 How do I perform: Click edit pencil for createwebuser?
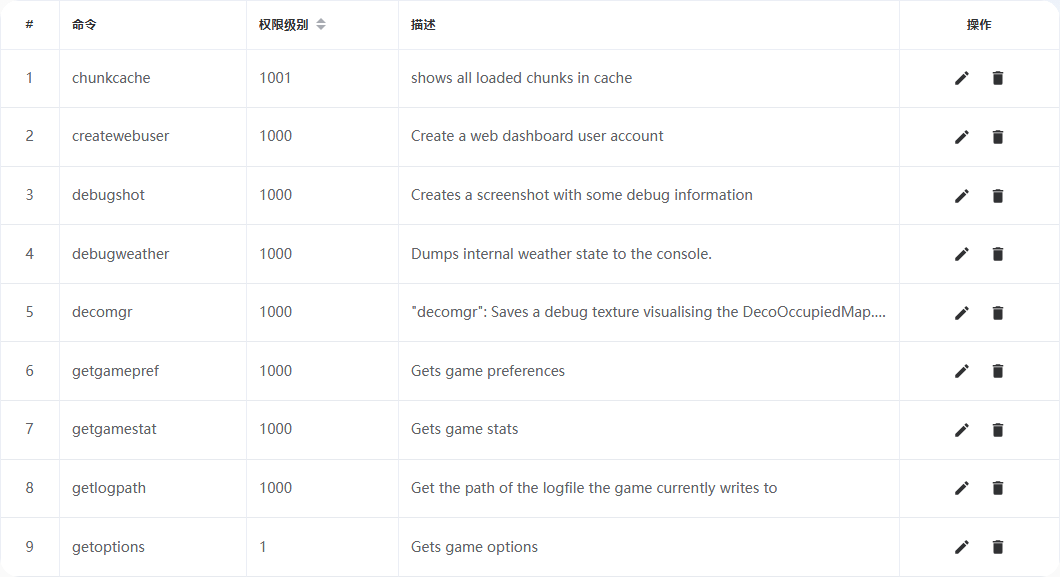point(961,137)
